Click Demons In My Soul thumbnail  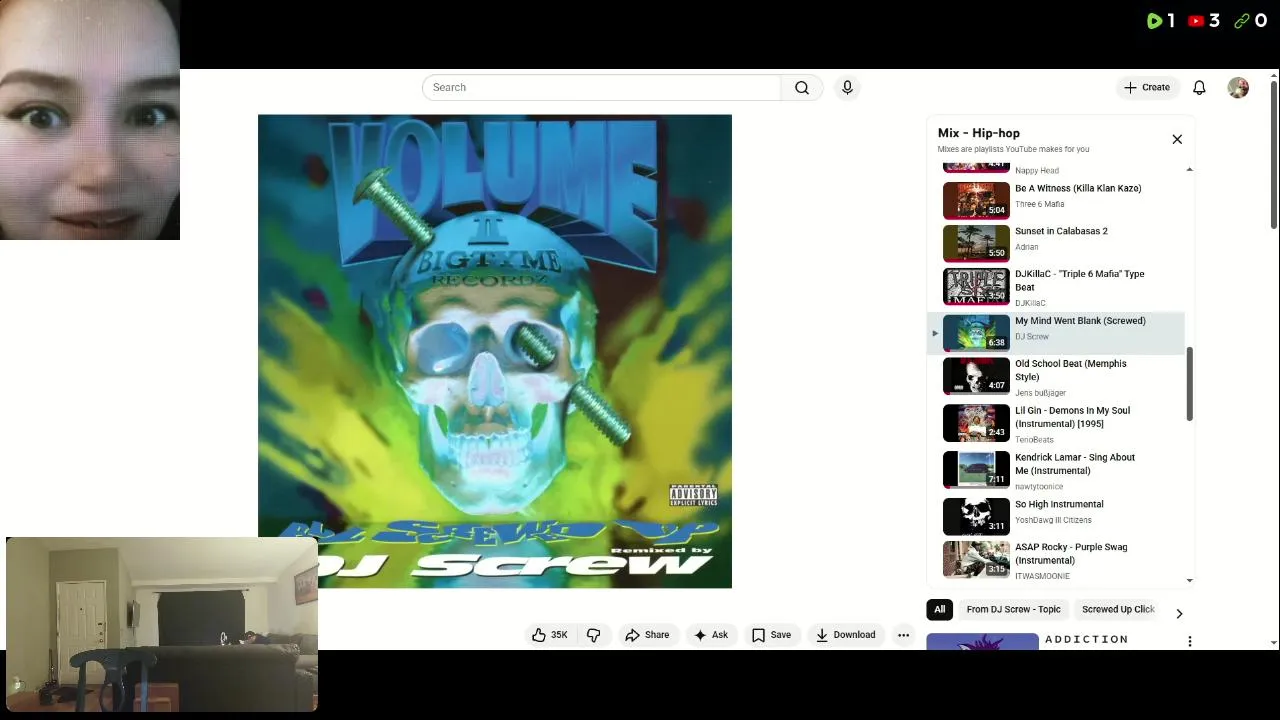pos(976,423)
